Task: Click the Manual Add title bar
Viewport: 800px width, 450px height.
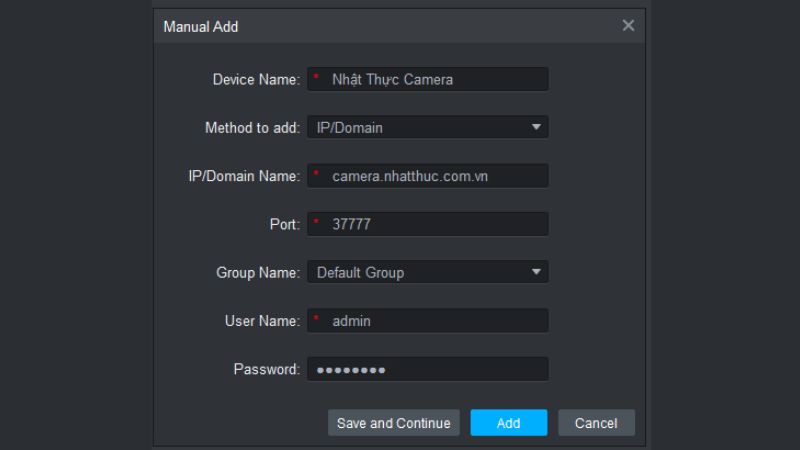Action: [380, 27]
